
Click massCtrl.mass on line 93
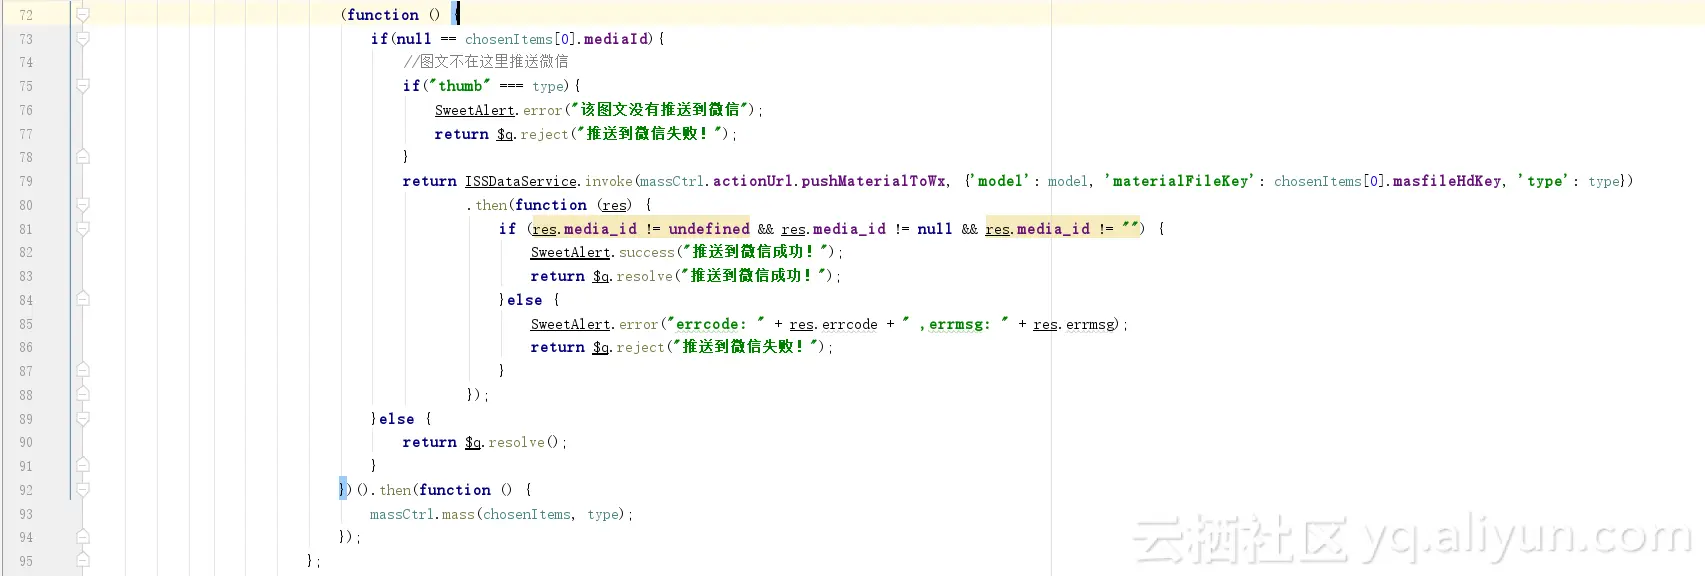coord(422,514)
